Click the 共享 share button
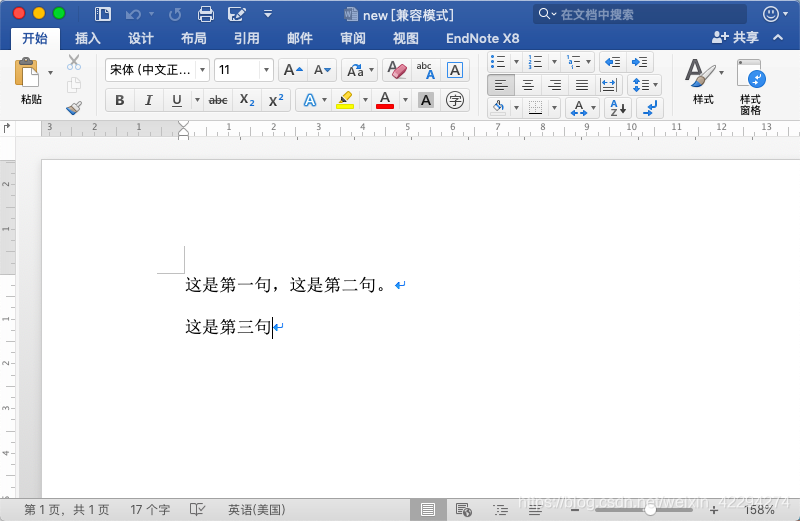This screenshot has height=521, width=800. [735, 37]
